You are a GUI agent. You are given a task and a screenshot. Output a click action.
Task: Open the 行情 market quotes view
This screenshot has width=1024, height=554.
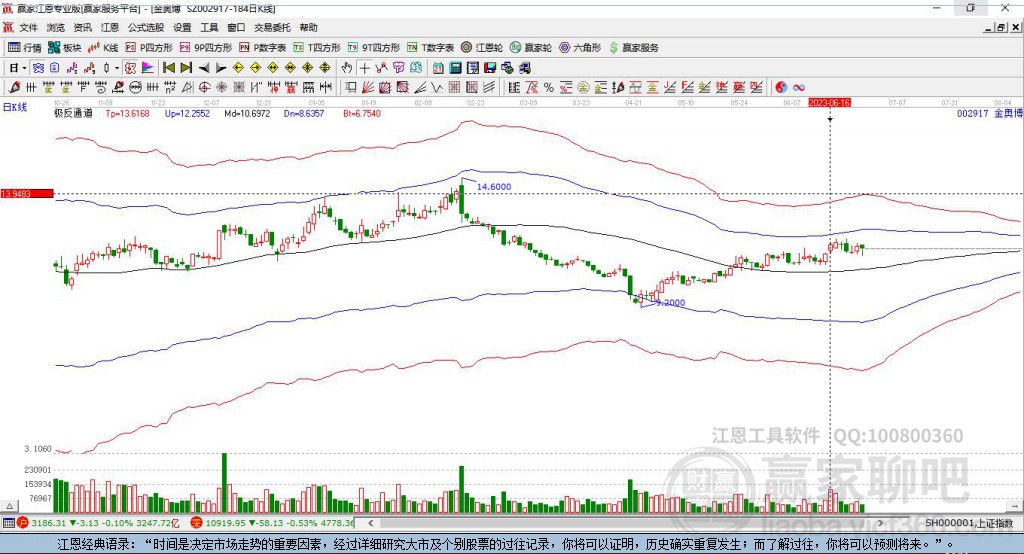click(25, 48)
